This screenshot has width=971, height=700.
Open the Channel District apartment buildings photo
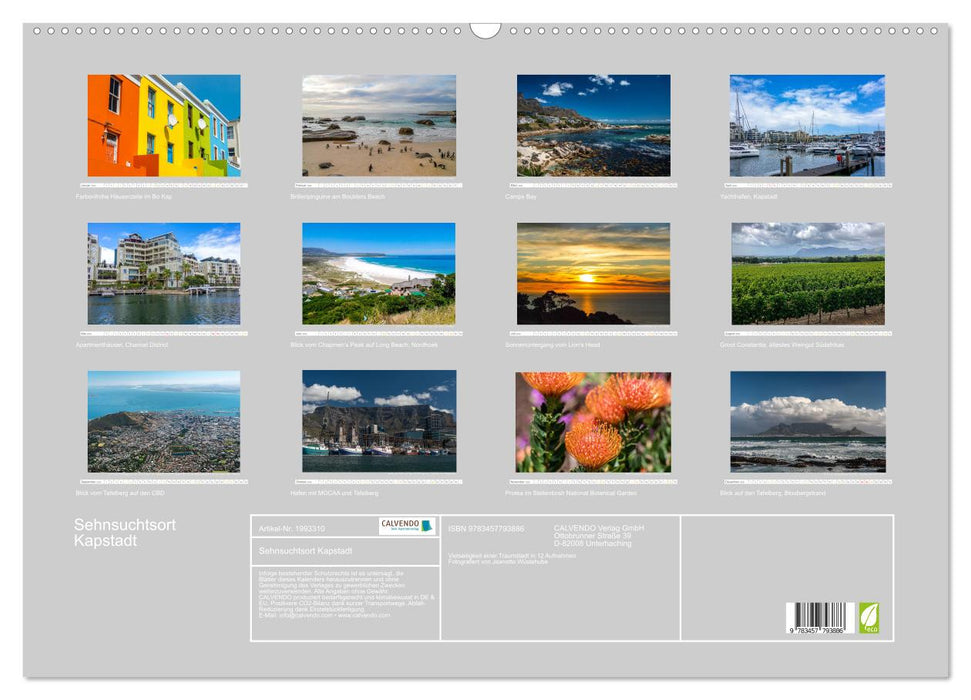[x=164, y=274]
